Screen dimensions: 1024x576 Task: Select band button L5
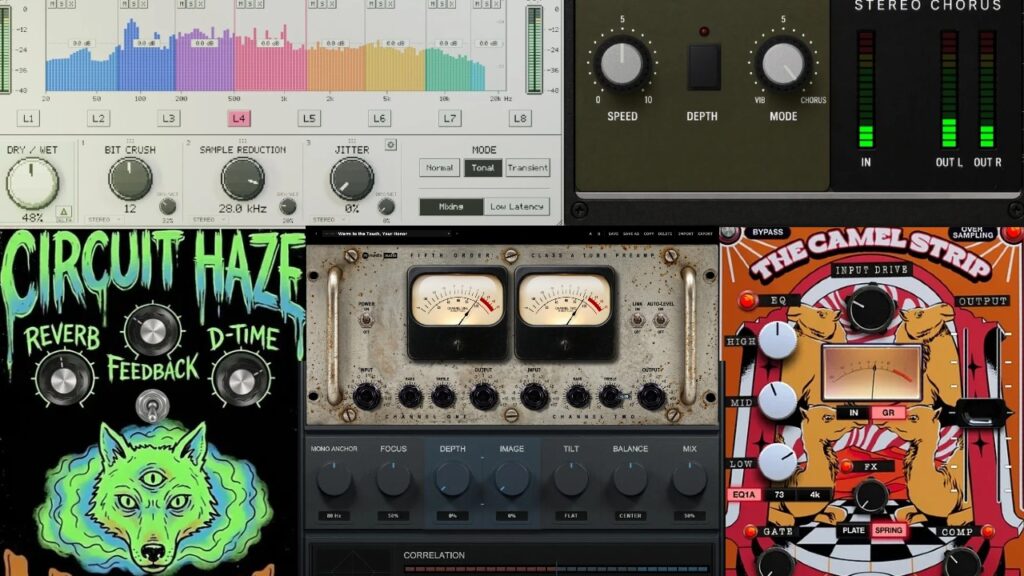click(309, 118)
